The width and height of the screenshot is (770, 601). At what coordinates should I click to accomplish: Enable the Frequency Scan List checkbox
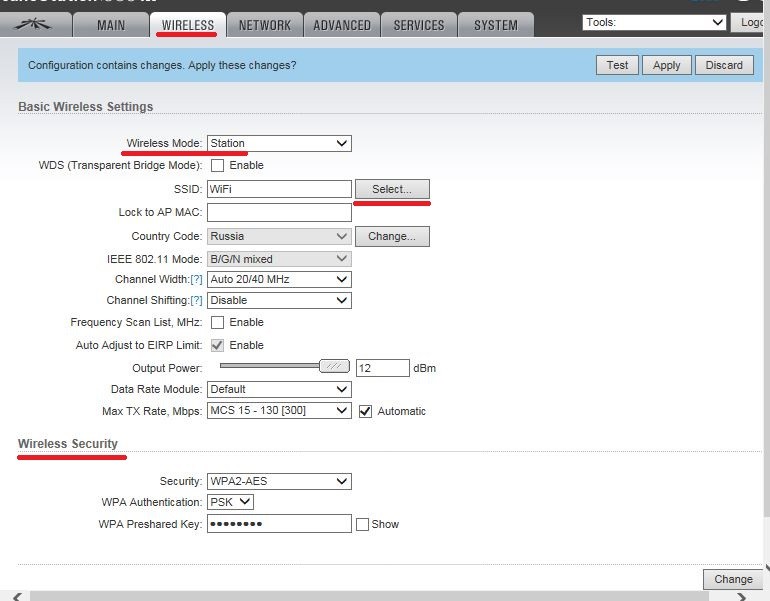pos(217,323)
